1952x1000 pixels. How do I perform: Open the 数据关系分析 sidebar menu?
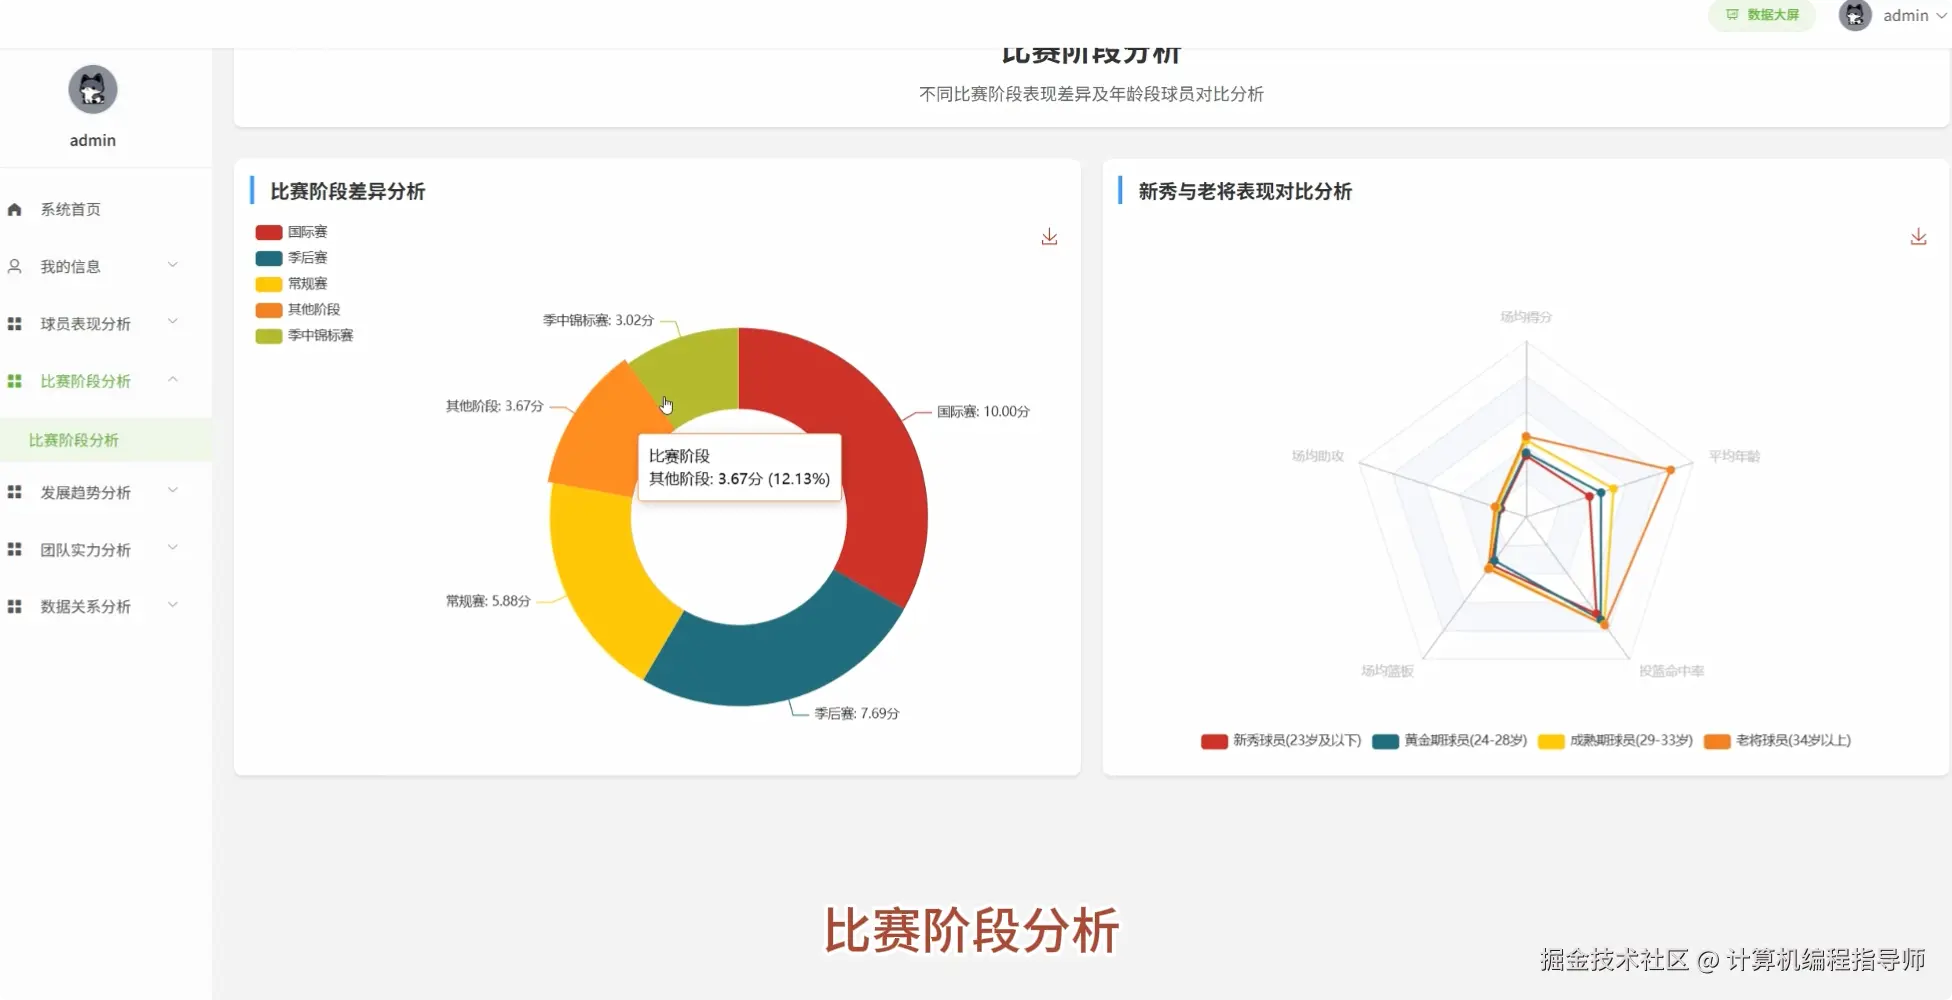[85, 606]
